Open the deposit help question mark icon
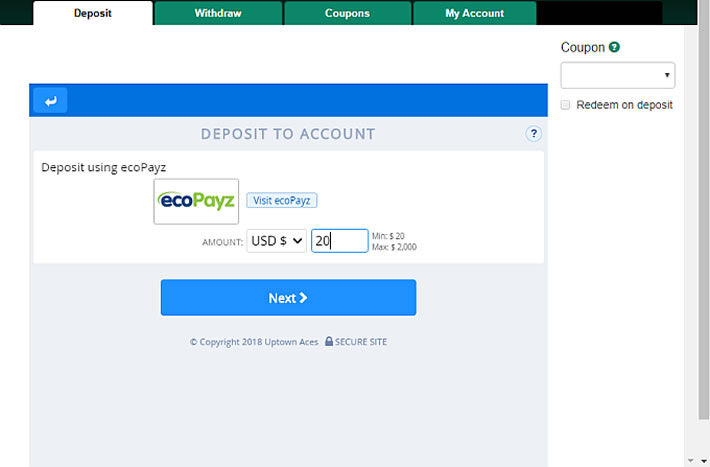Viewport: 710px width, 467px height. click(533, 134)
